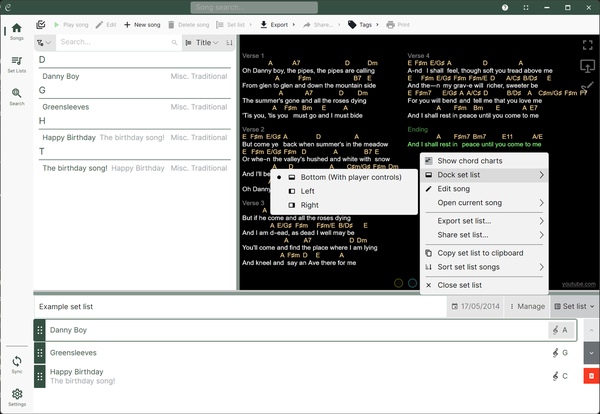Click Close set list
This screenshot has width=600, height=414.
[484, 285]
